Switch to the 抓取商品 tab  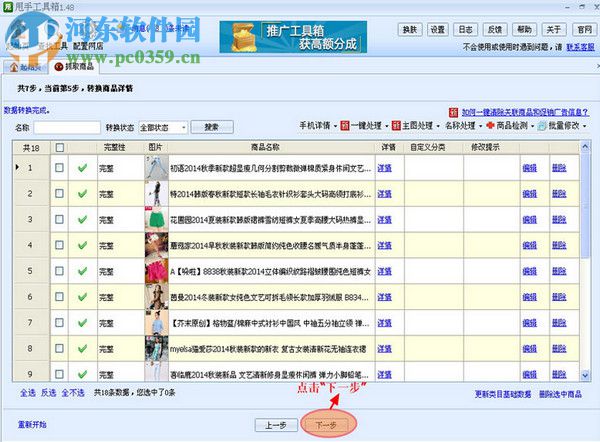pos(75,67)
